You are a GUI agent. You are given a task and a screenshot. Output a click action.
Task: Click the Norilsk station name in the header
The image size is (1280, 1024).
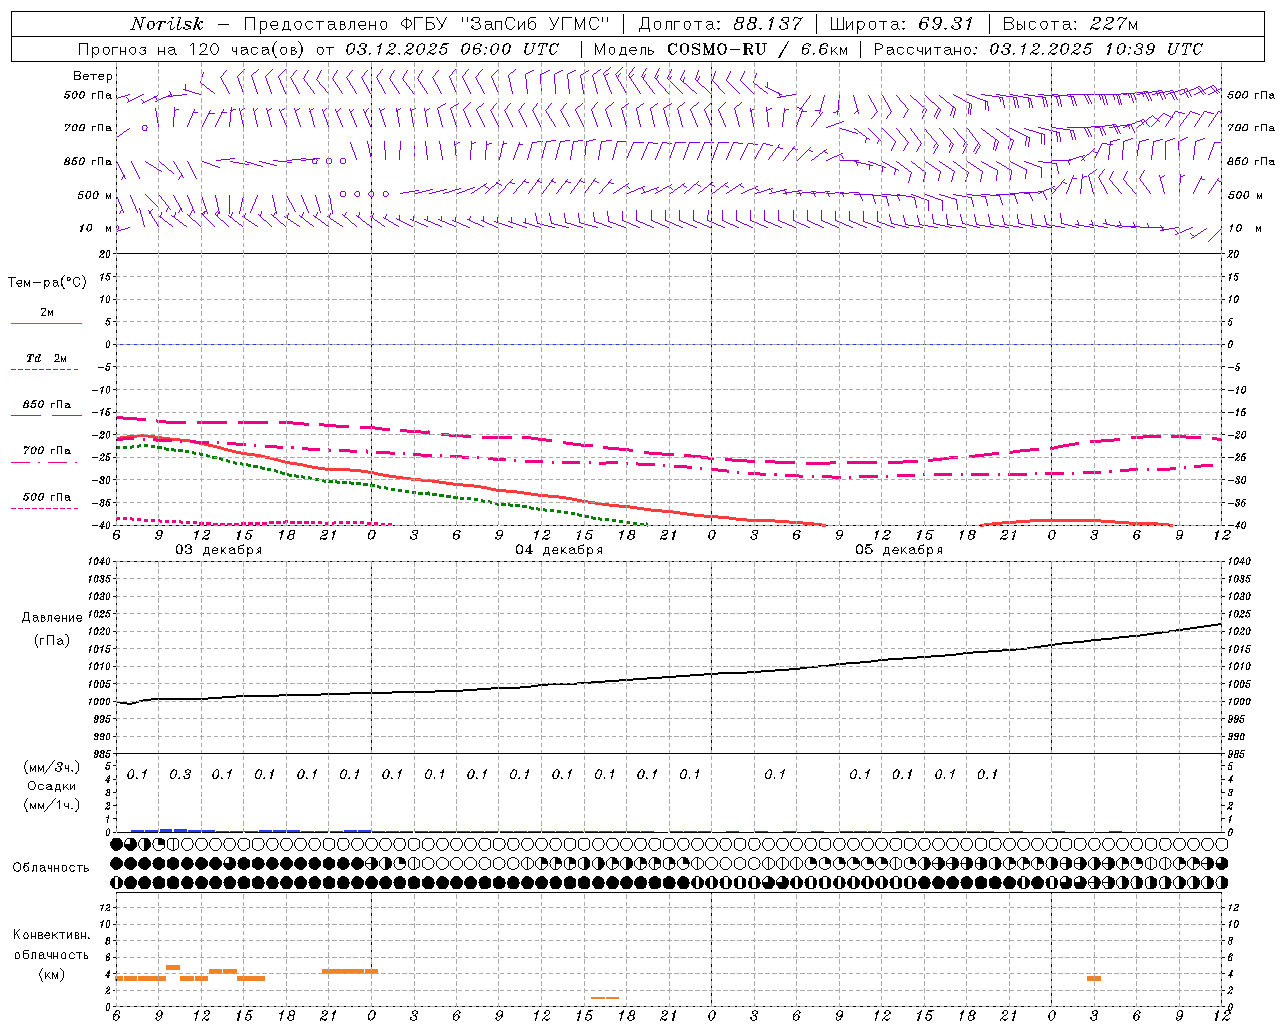point(166,24)
